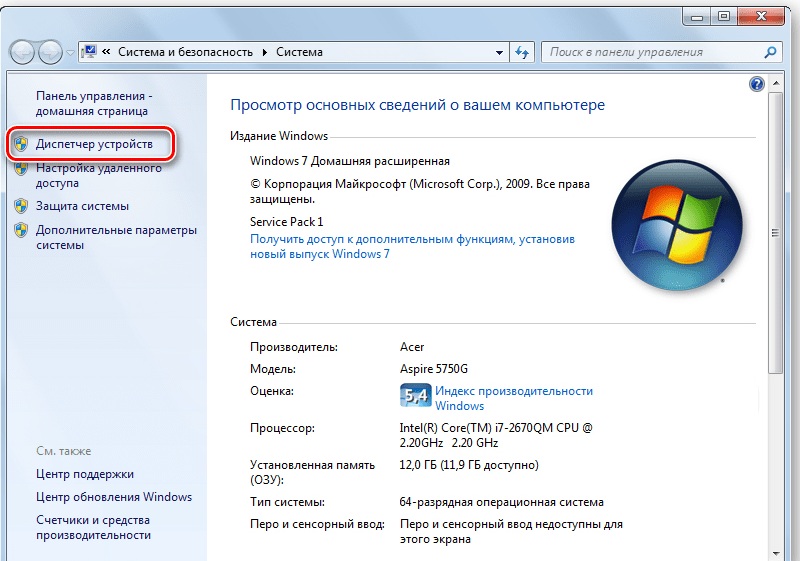800x561 pixels.
Task: Select the «Система и безопасность» breadcrumb
Action: (185, 52)
